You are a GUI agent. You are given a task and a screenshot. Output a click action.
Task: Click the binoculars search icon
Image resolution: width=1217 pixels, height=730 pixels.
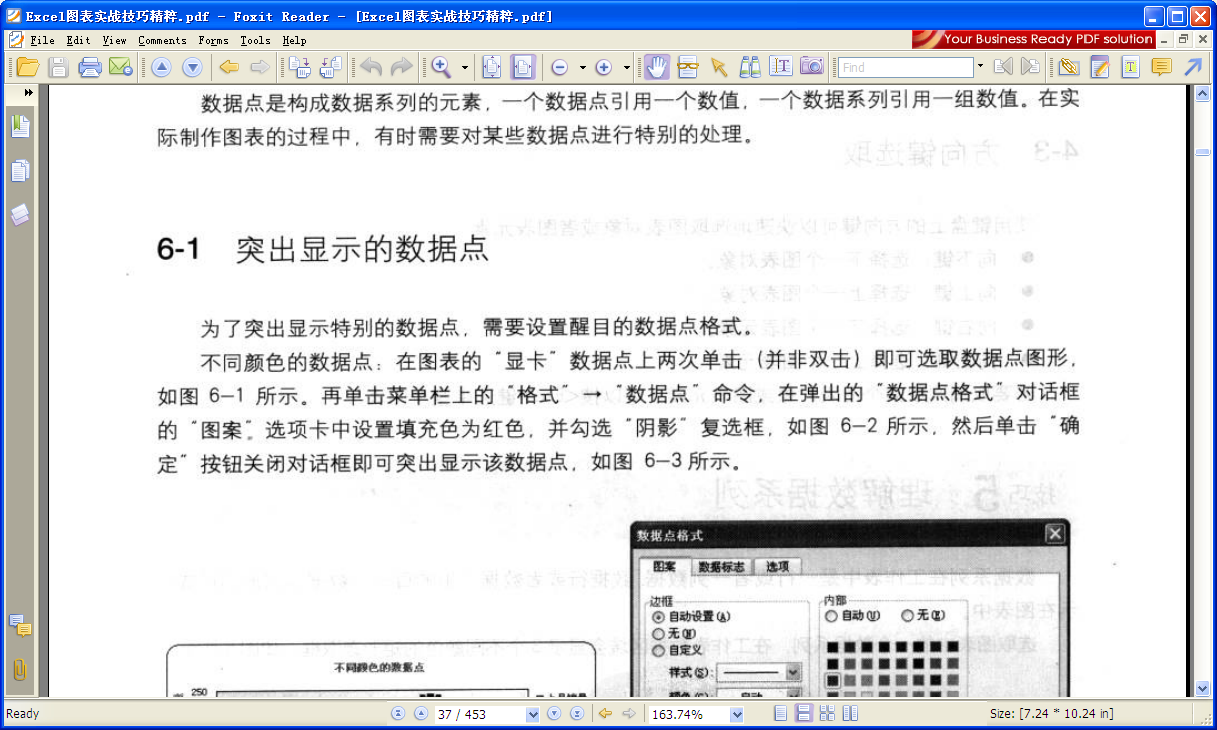[x=750, y=67]
